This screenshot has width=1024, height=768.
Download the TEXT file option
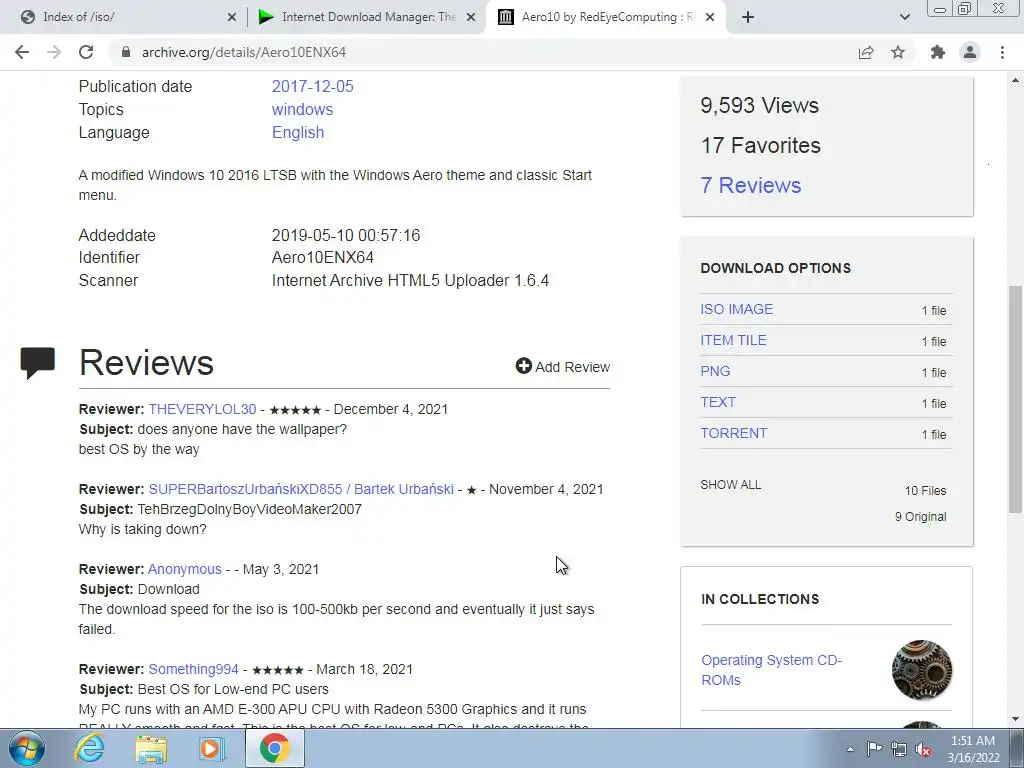point(718,402)
